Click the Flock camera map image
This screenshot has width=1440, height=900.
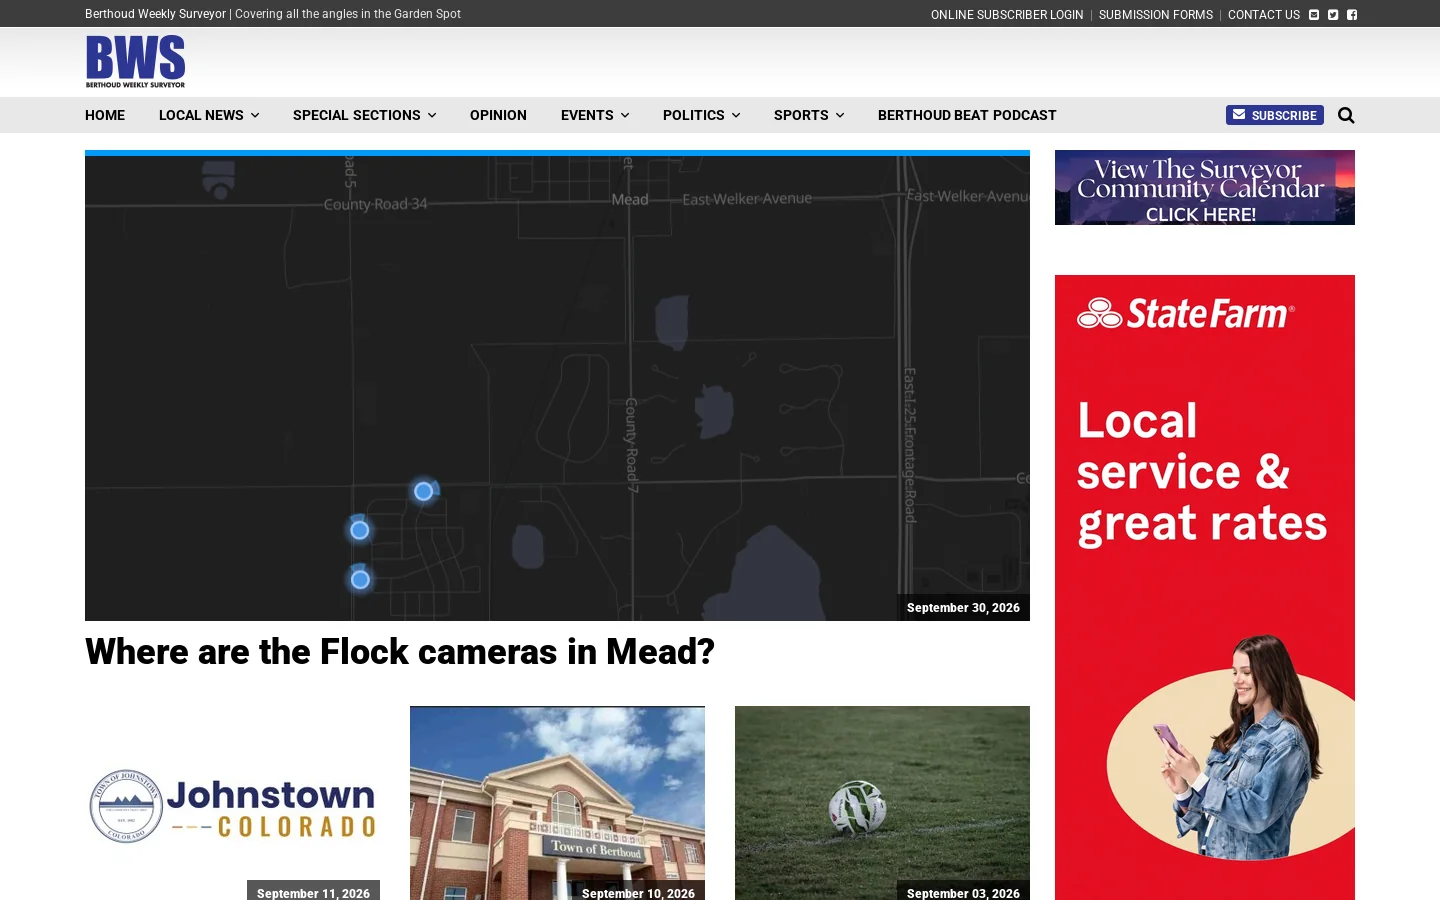[x=557, y=388]
